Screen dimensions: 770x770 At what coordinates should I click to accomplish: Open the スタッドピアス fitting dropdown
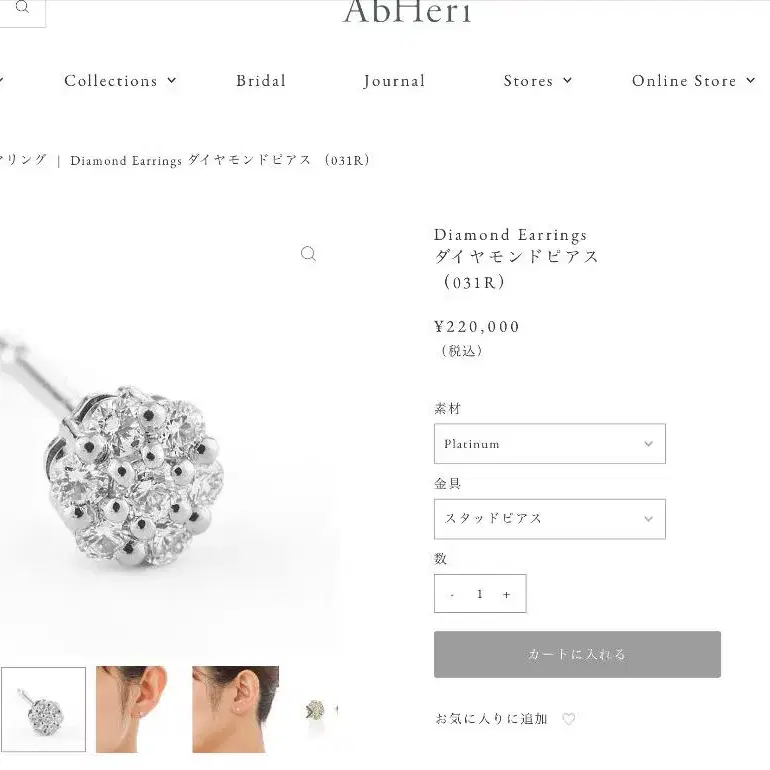(x=550, y=519)
